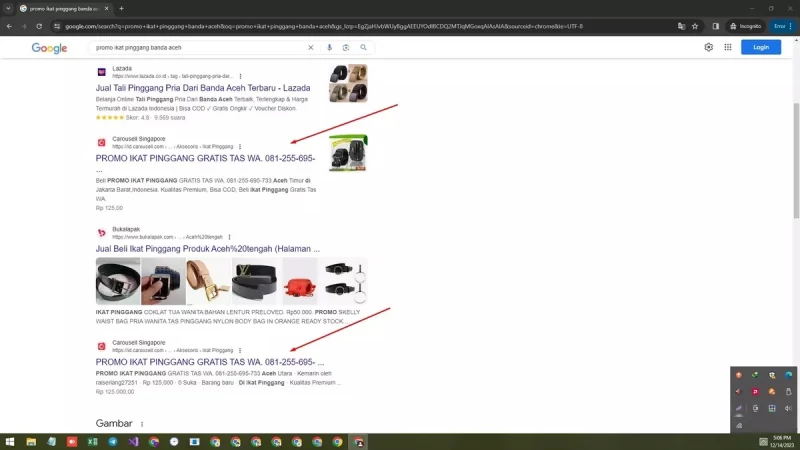The height and width of the screenshot is (450, 800).
Task: Go back to the previous page
Action: [9, 26]
